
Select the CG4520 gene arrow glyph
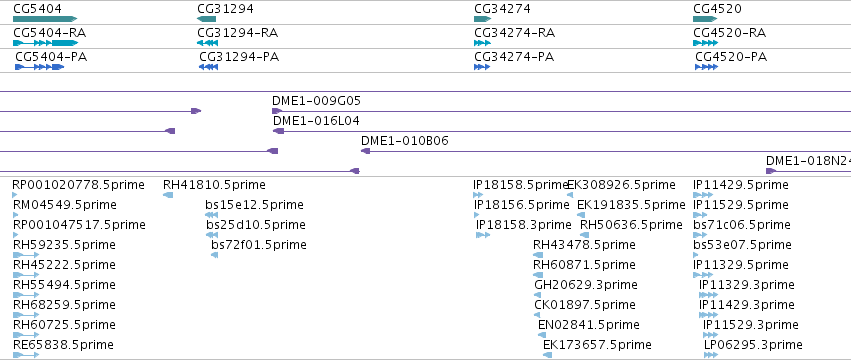pyautogui.click(x=705, y=19)
